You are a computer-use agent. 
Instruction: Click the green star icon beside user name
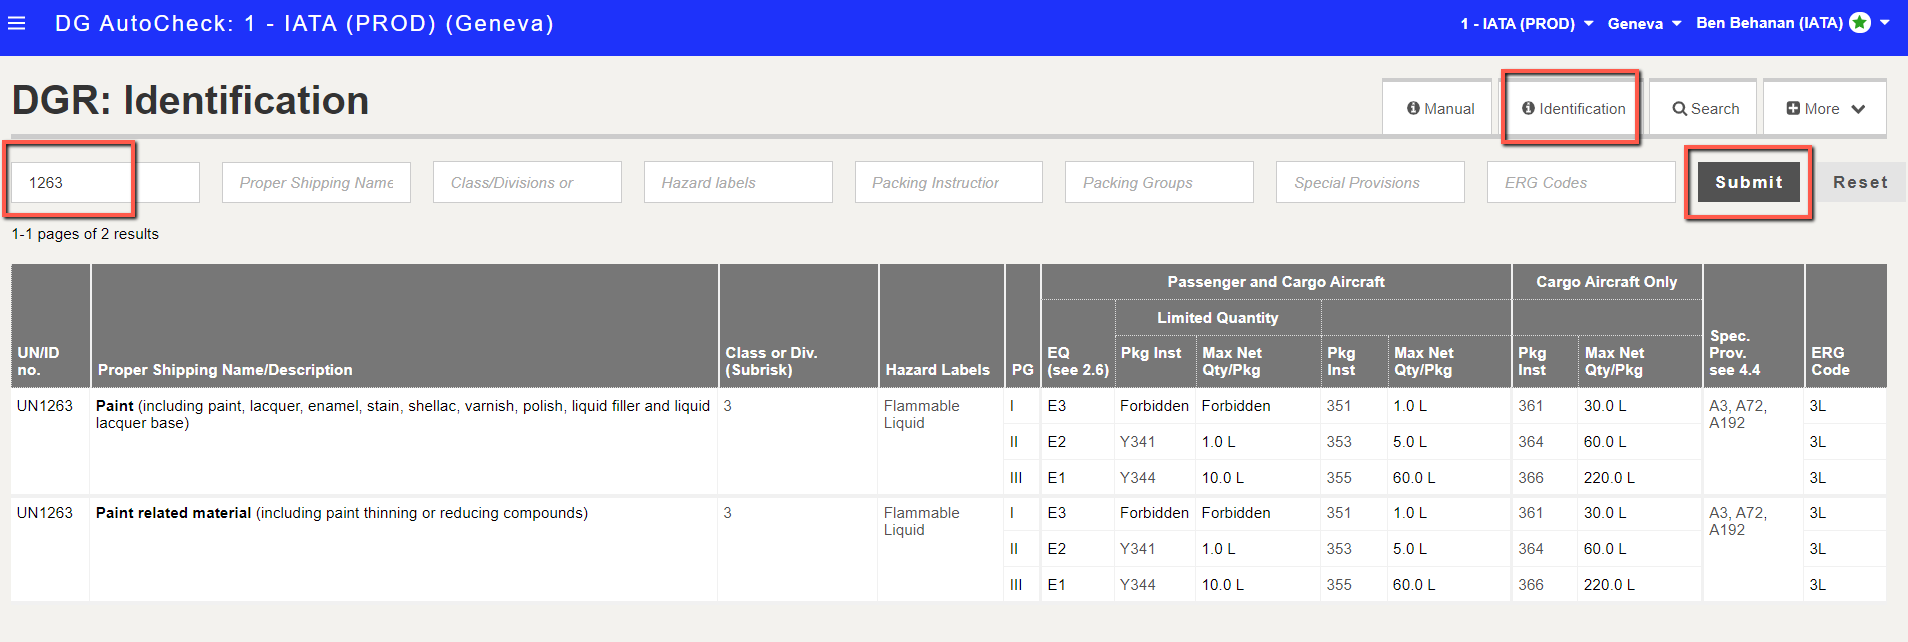(x=1860, y=23)
